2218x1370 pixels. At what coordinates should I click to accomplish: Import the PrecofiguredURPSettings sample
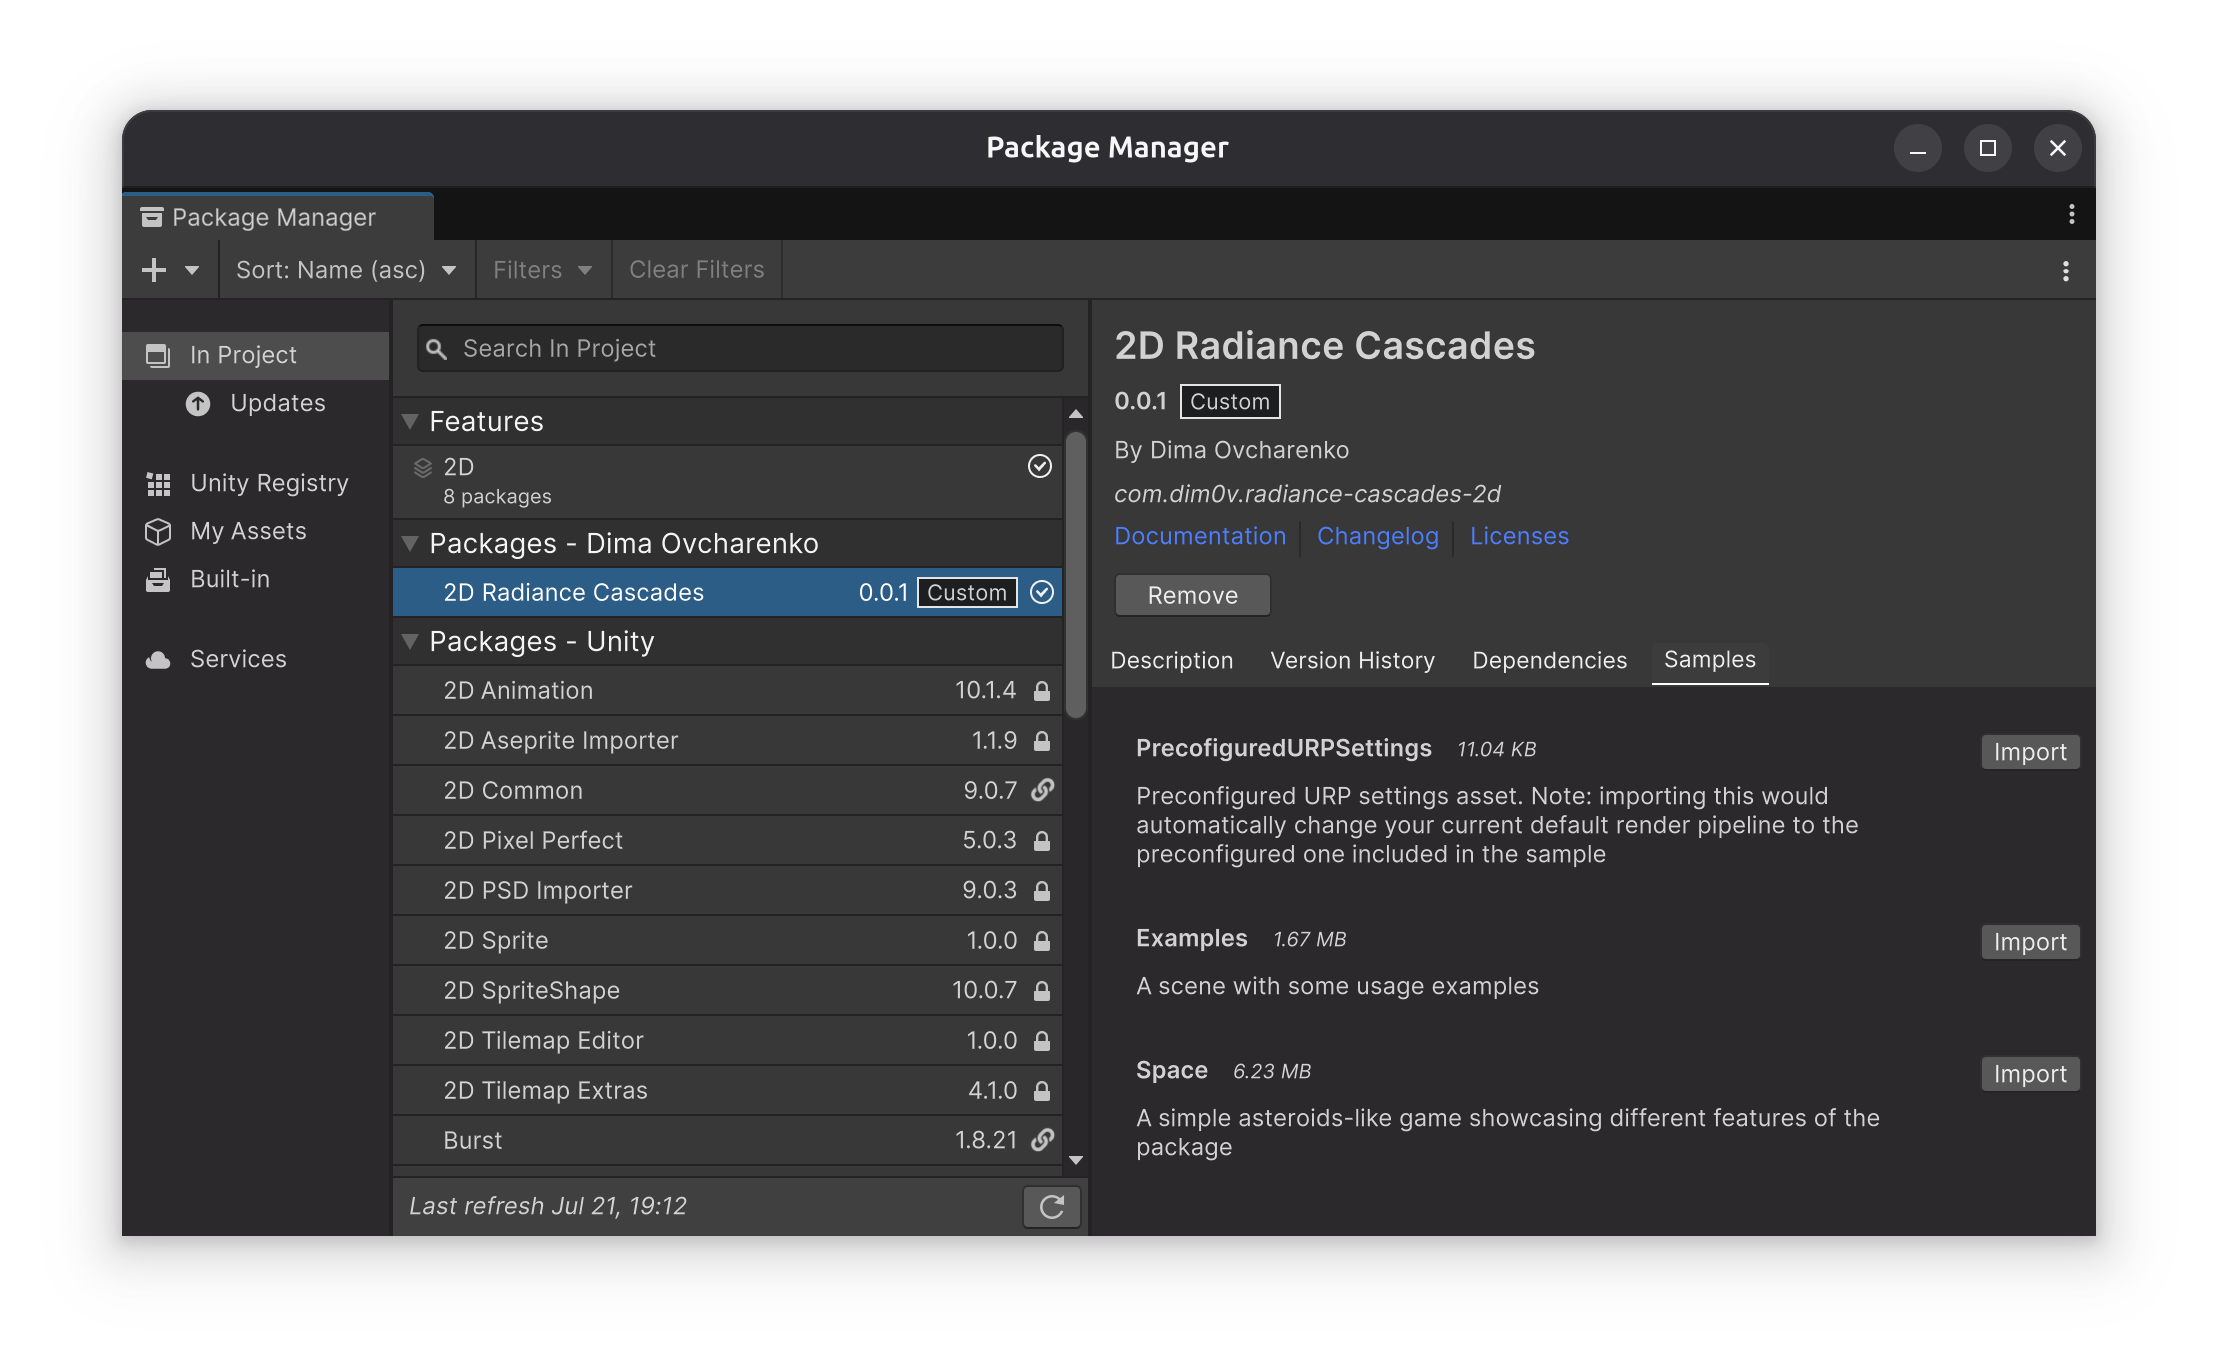pyautogui.click(x=2030, y=752)
